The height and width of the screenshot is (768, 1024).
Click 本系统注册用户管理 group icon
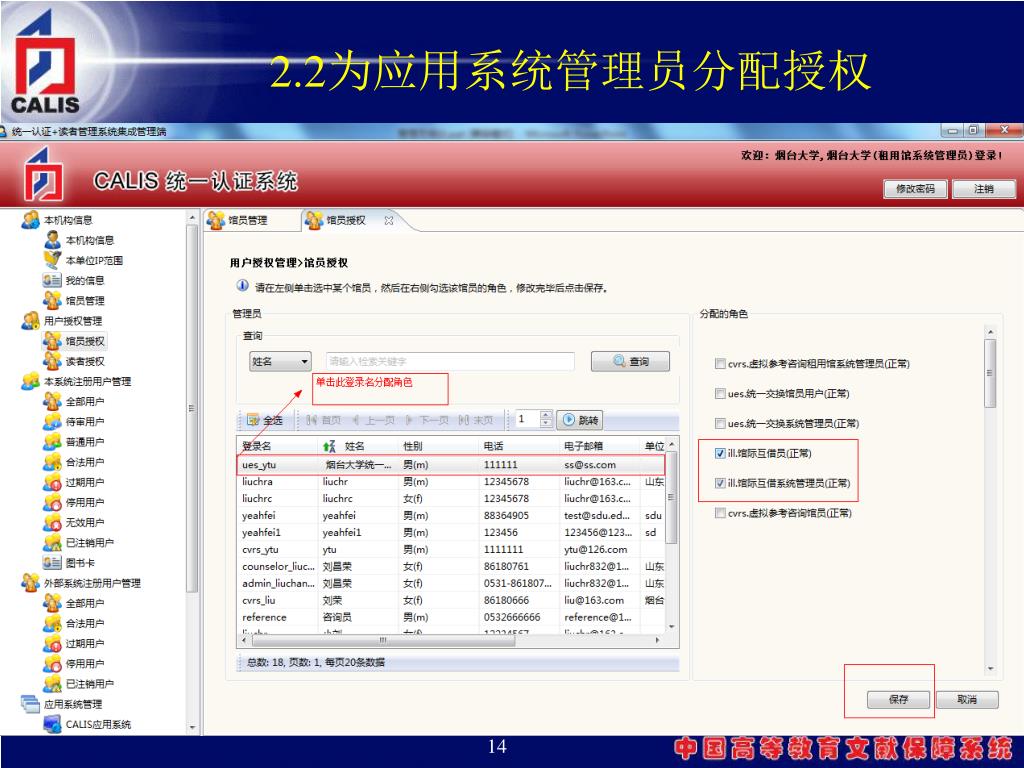point(30,381)
